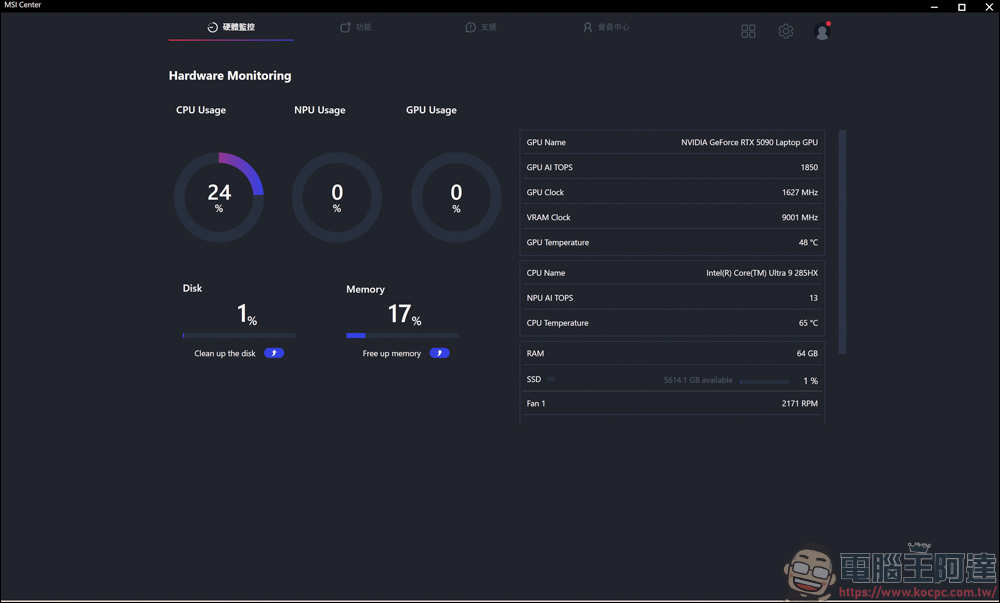The image size is (1000, 603).
Task: Click the hardware info panel scrollbar
Action: [x=843, y=241]
